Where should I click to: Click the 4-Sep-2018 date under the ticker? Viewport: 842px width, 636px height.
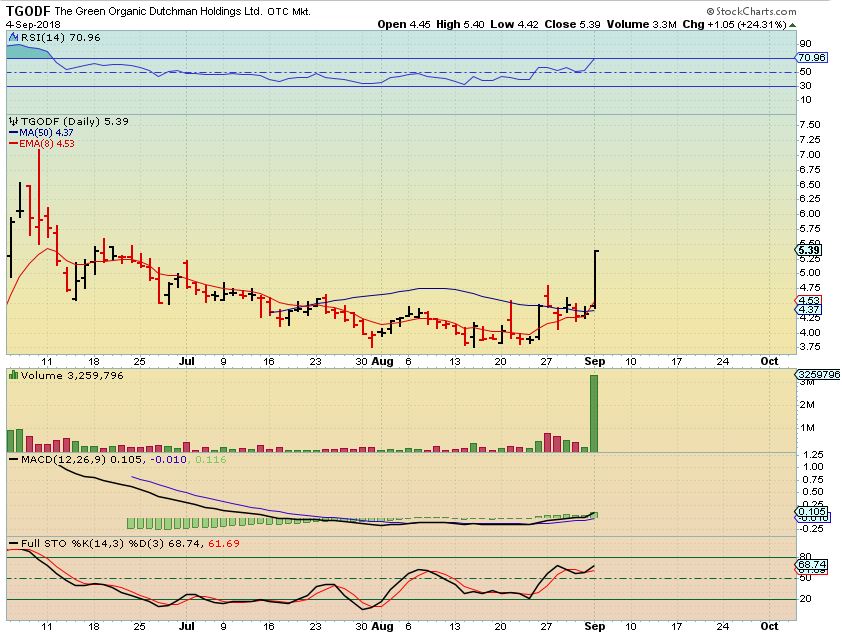tap(33, 25)
